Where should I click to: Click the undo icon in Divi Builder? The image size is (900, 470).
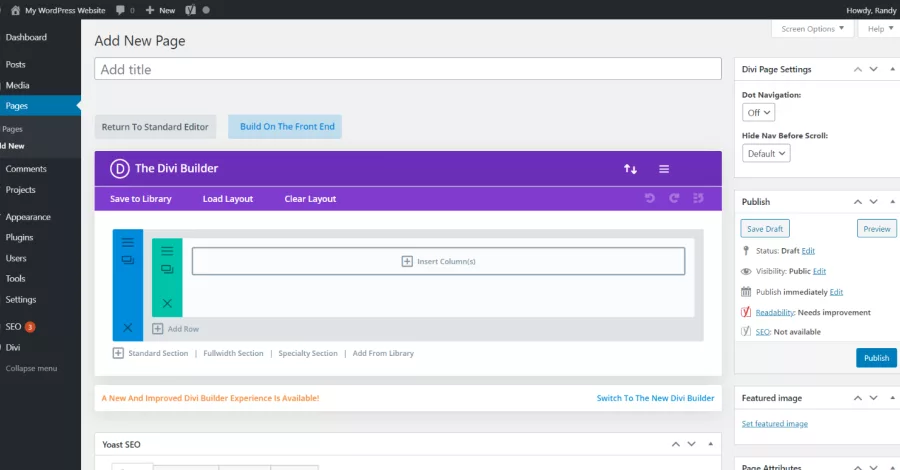coord(650,198)
